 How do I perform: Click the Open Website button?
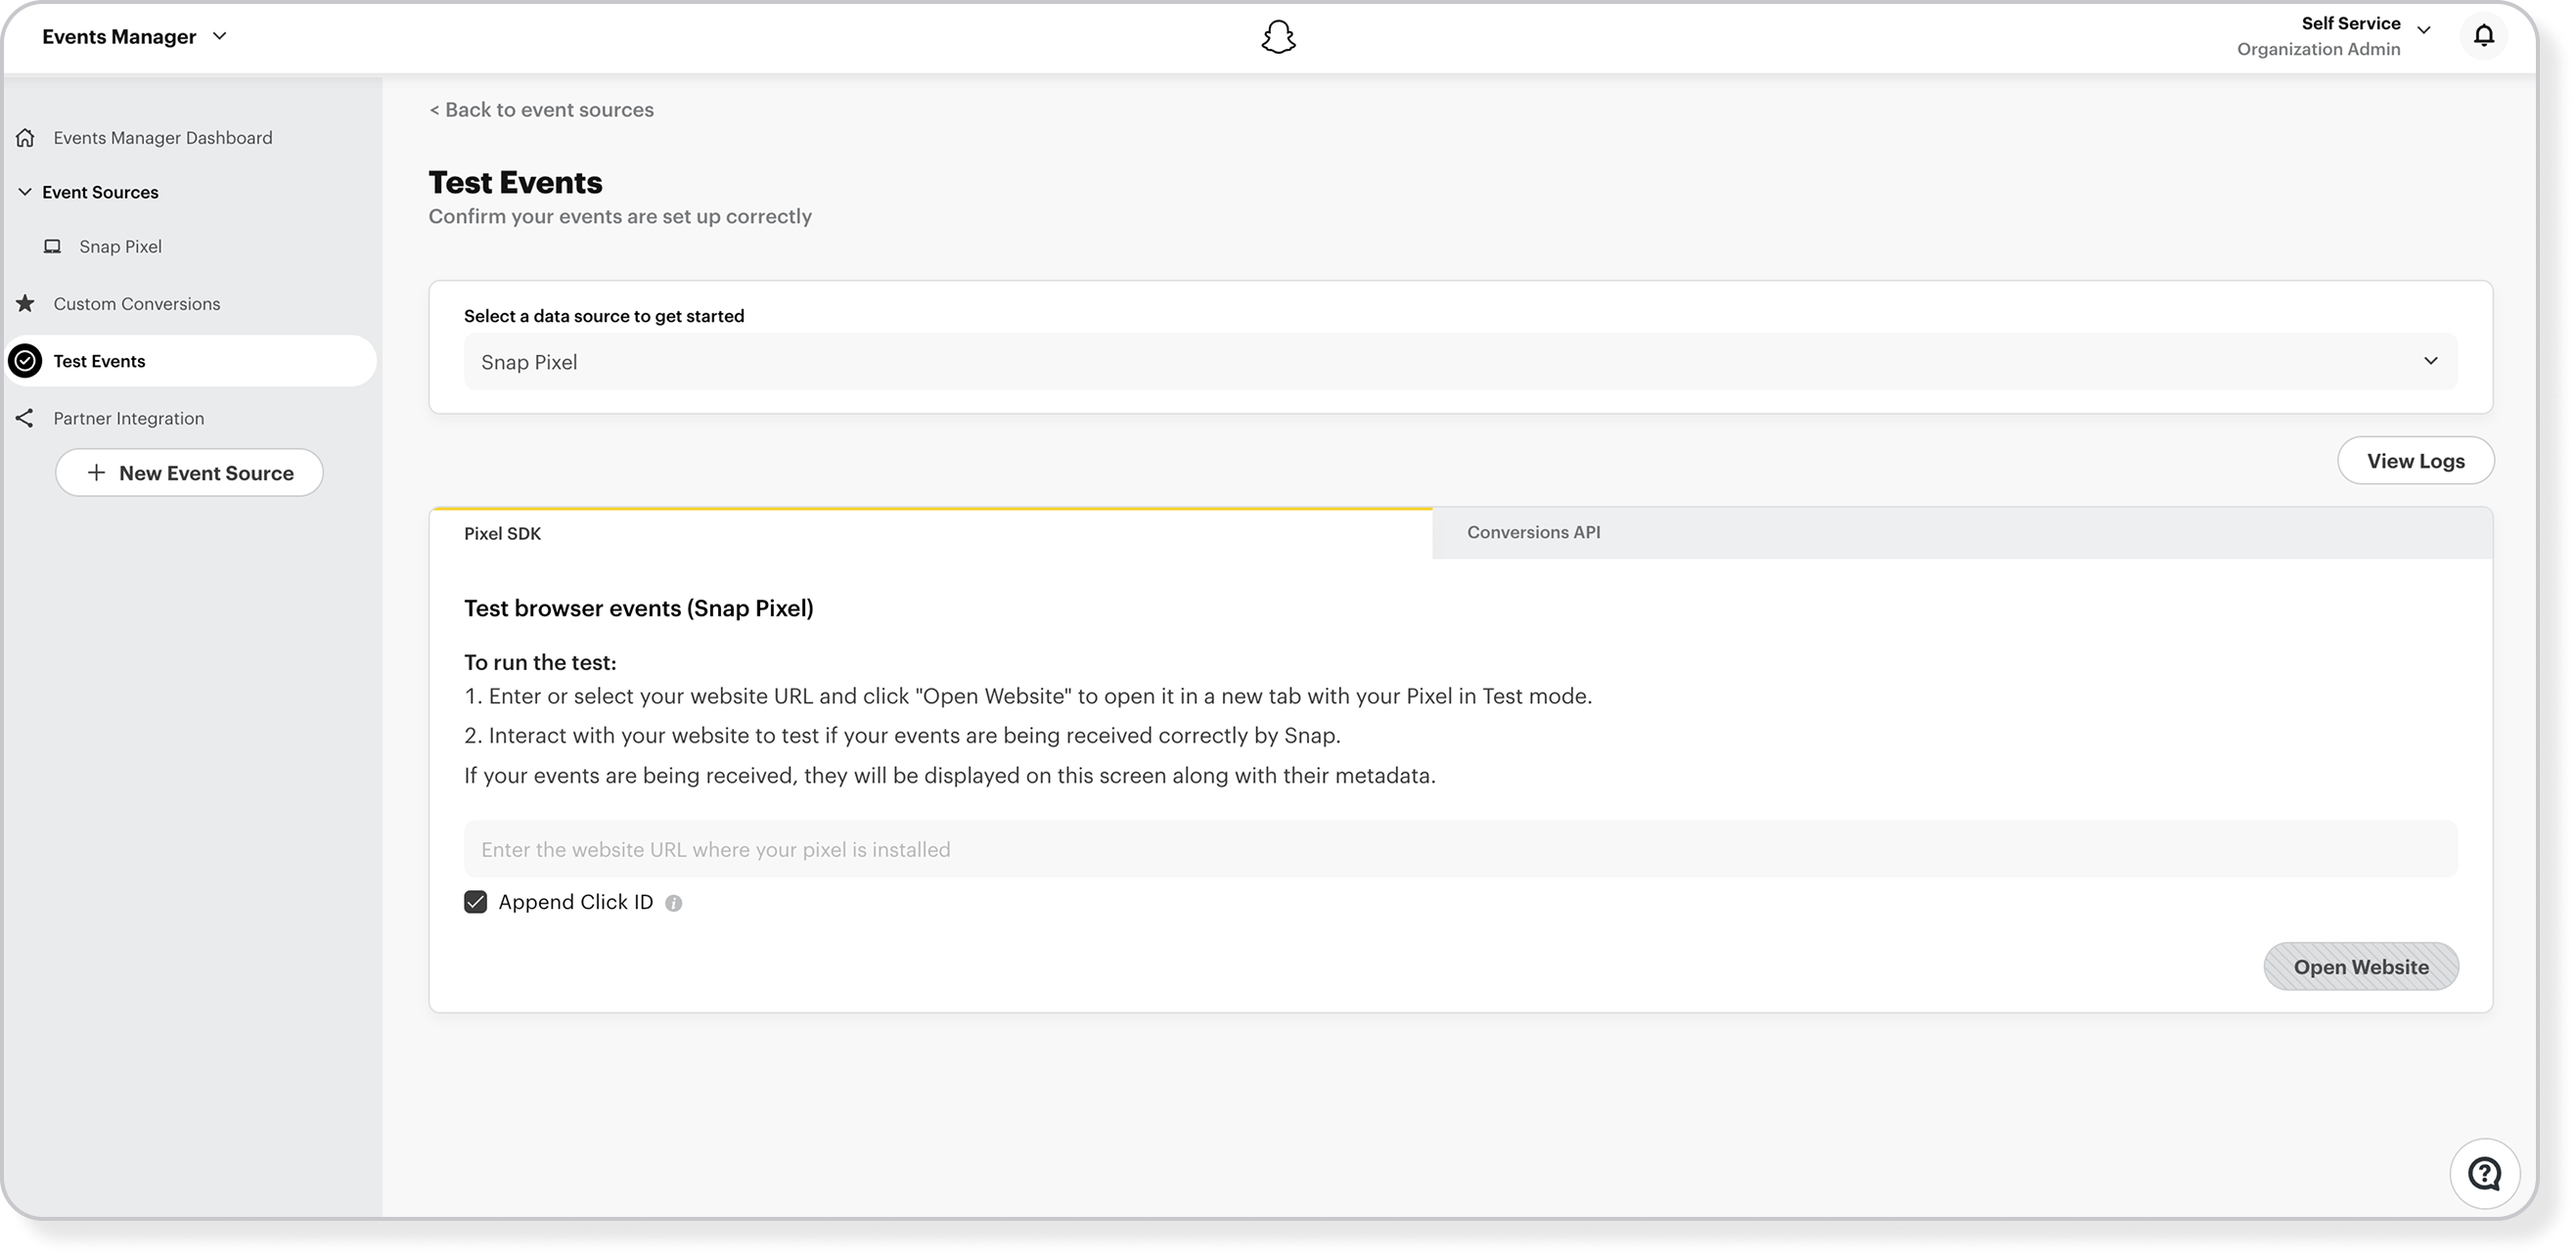2360,967
